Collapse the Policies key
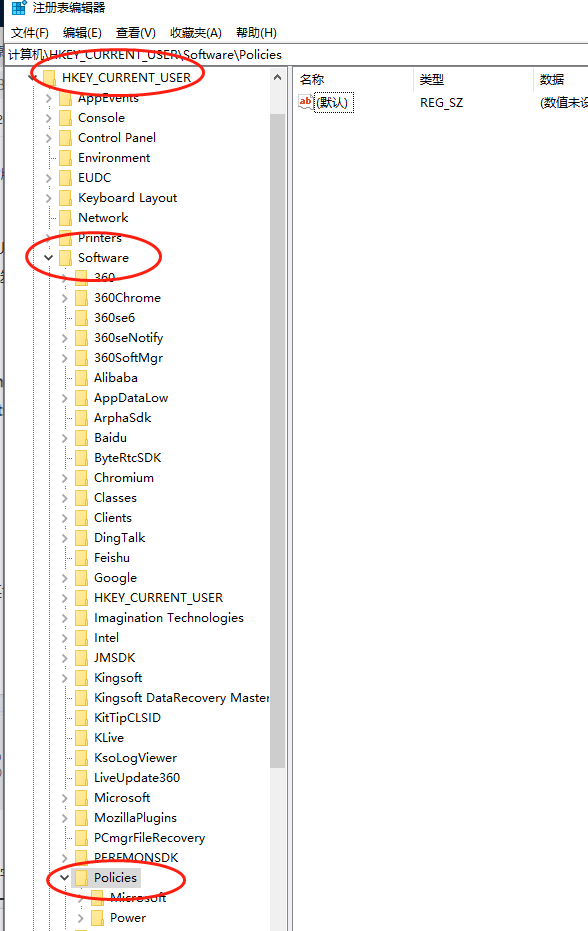The height and width of the screenshot is (931, 588). [x=64, y=878]
